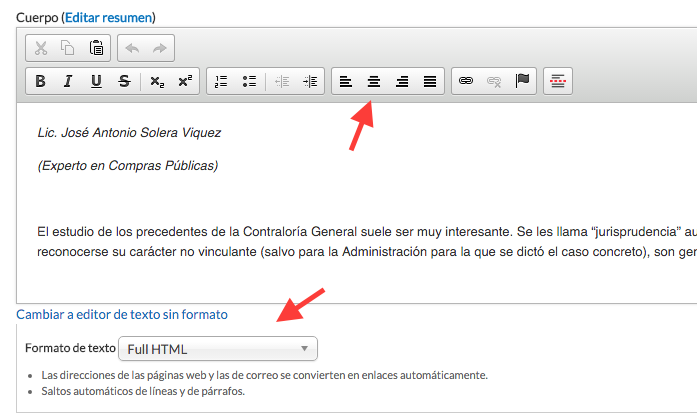The width and height of the screenshot is (697, 420).
Task: Toggle italic formatting
Action: pos(68,82)
